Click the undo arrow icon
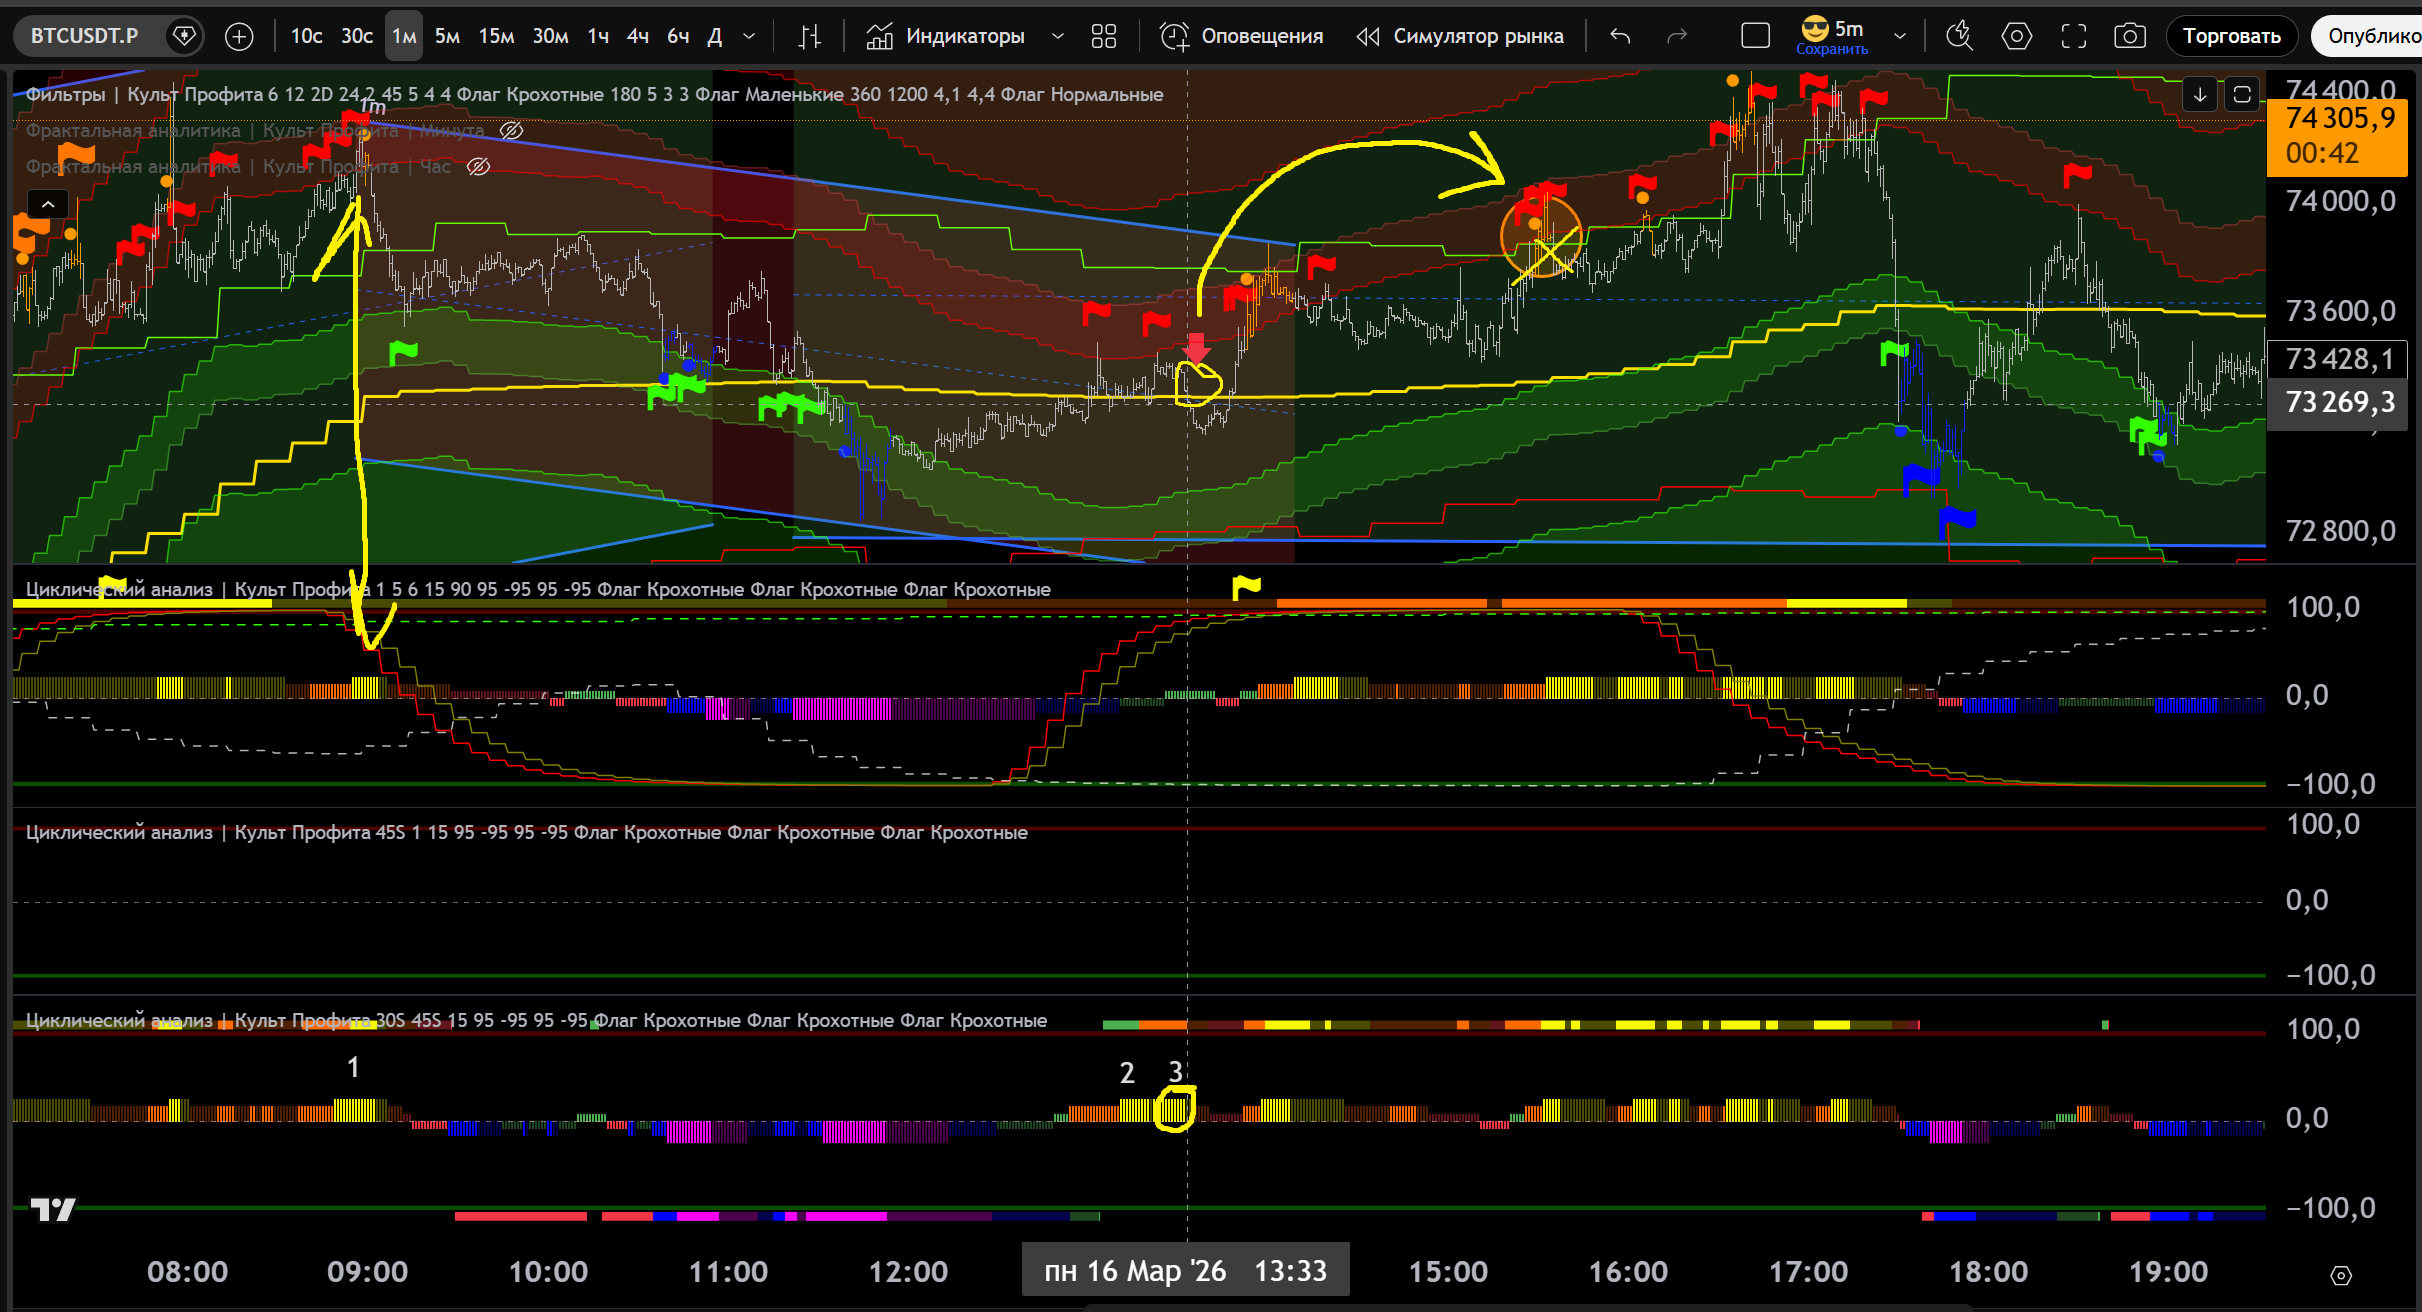The width and height of the screenshot is (2422, 1312). point(1620,37)
